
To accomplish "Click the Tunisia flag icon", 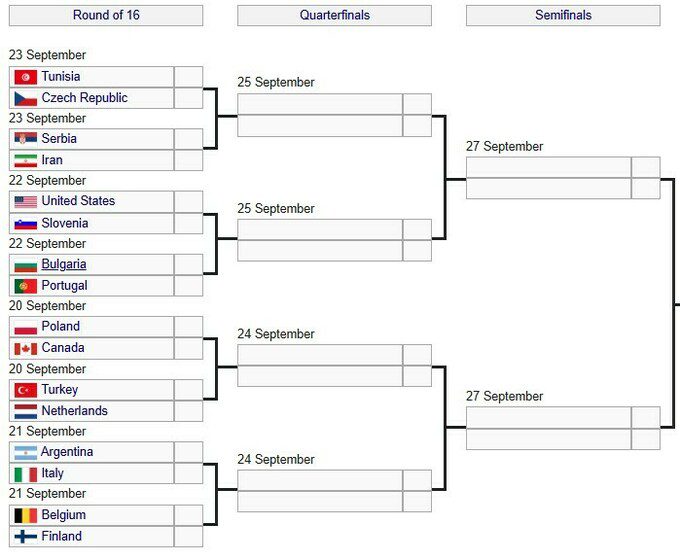I will tap(26, 77).
